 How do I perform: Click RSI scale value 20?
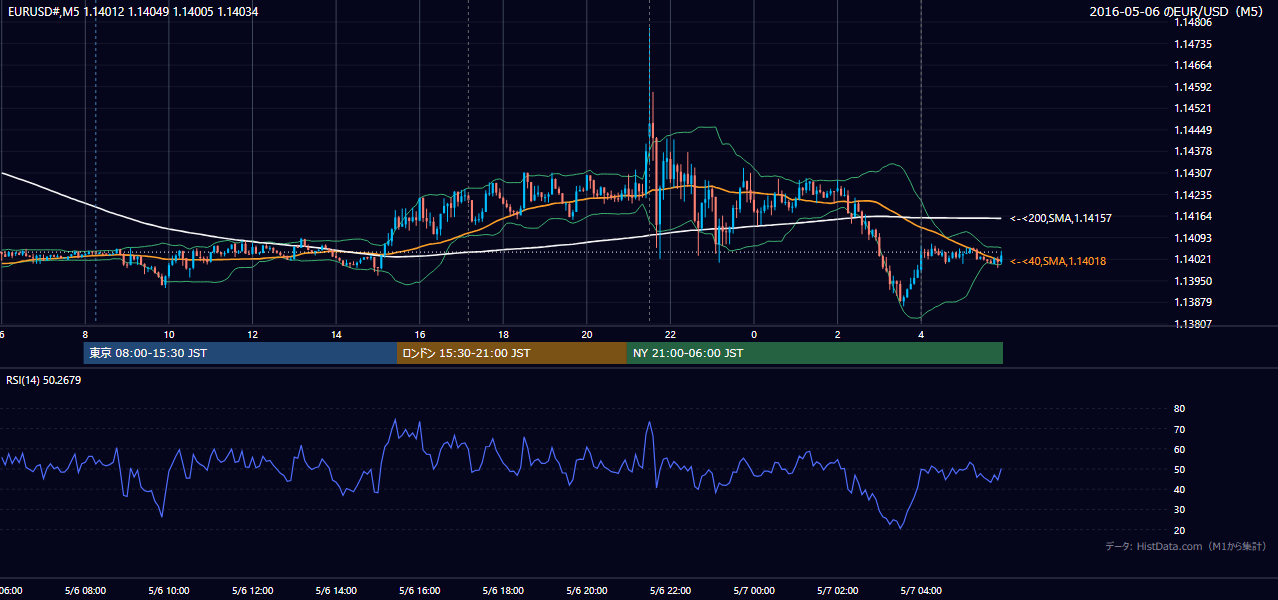point(1179,530)
